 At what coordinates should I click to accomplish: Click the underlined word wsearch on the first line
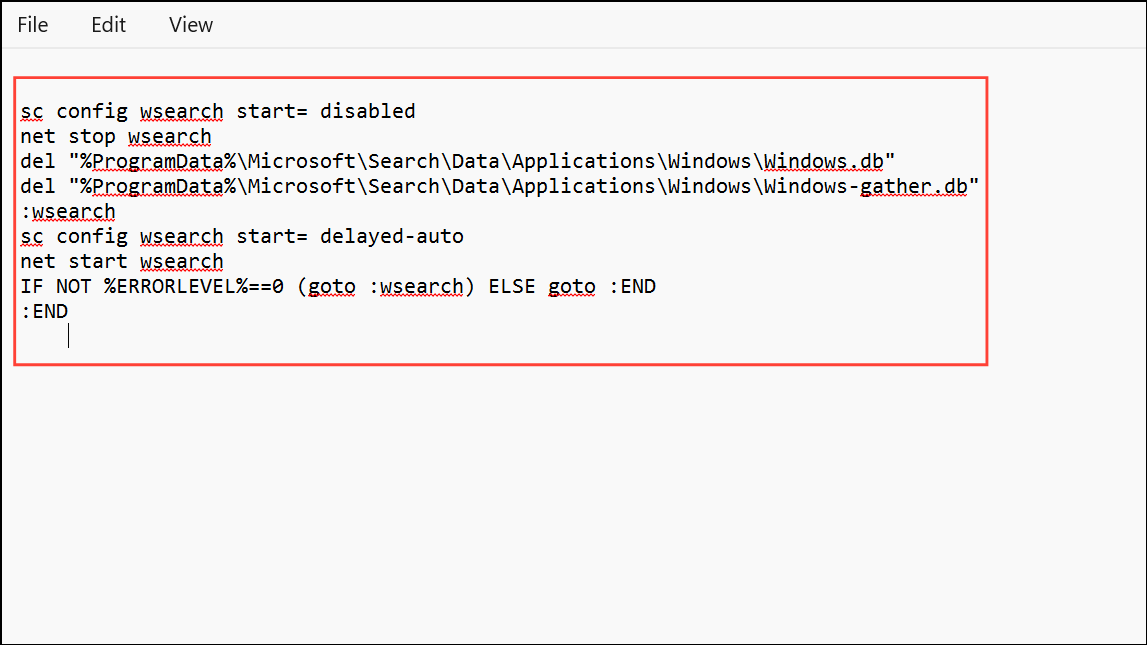(x=181, y=111)
